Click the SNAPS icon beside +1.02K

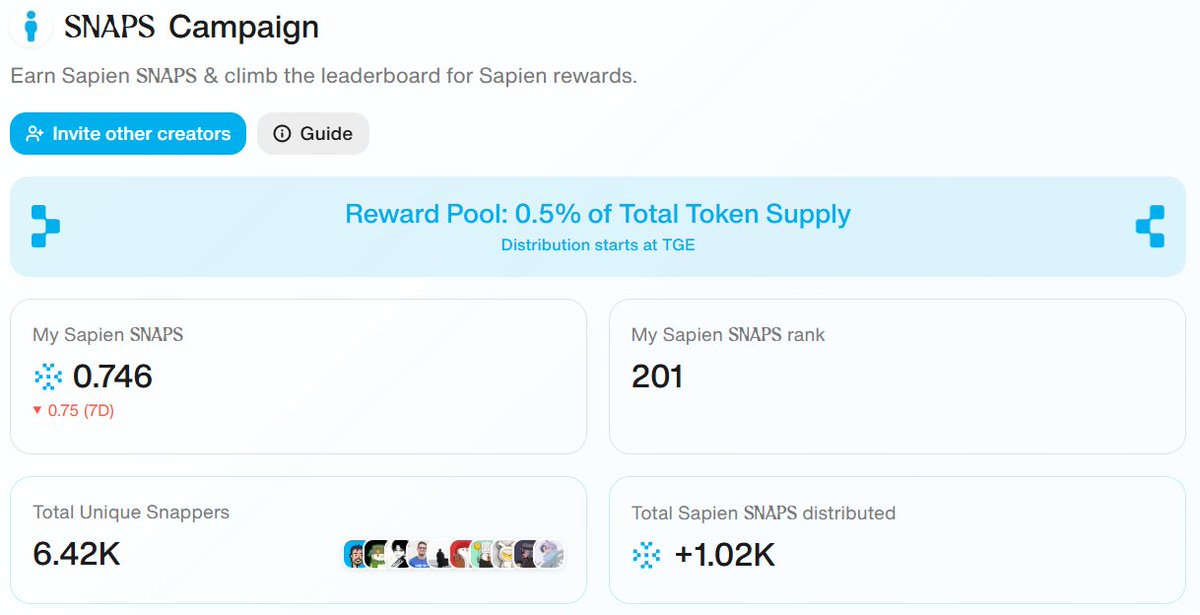pos(646,555)
